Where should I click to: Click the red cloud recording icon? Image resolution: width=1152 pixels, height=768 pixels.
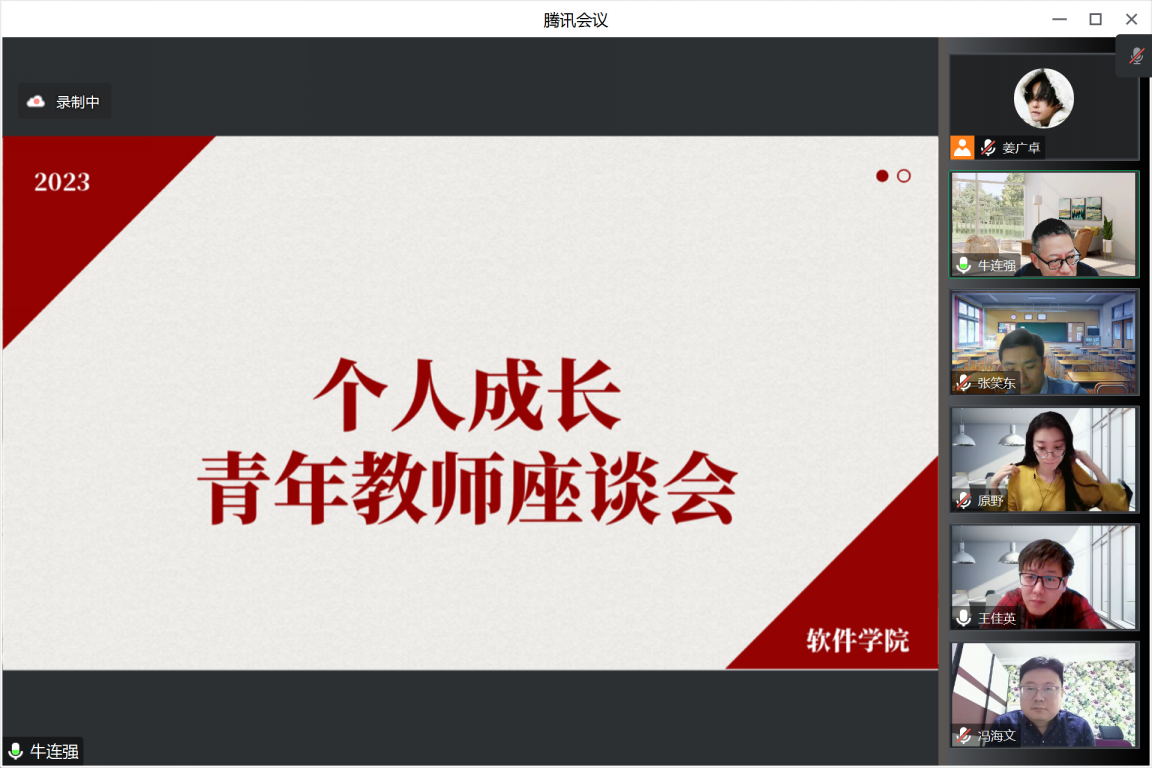(x=36, y=101)
